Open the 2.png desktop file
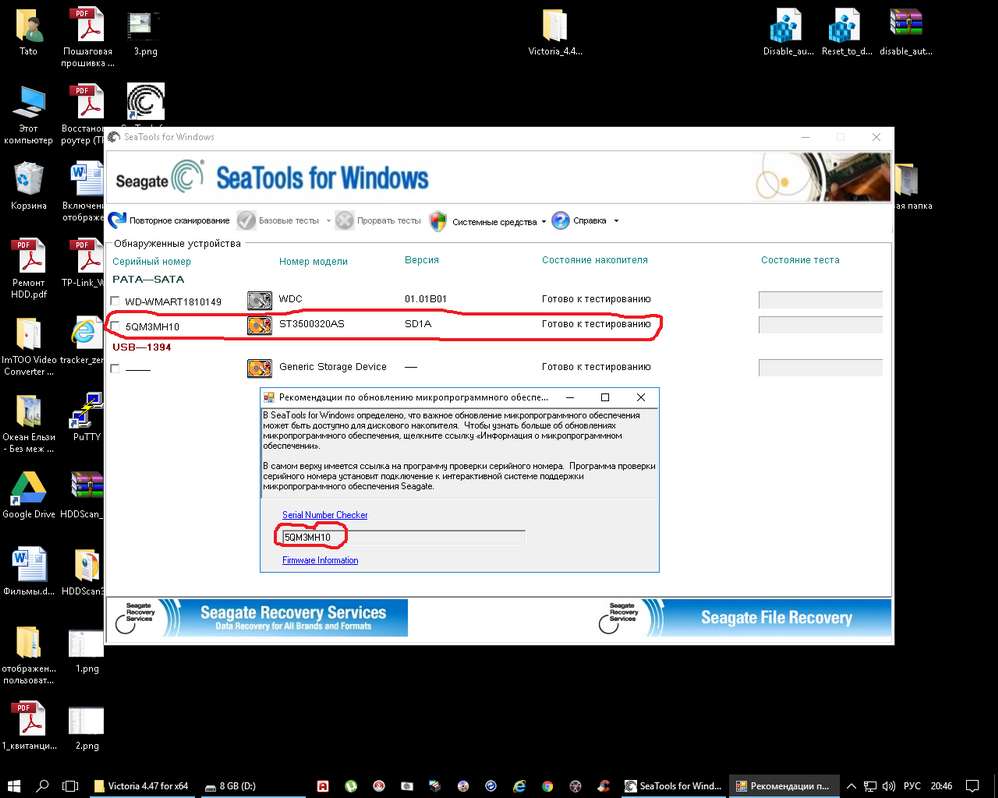Image resolution: width=998 pixels, height=798 pixels. 87,727
